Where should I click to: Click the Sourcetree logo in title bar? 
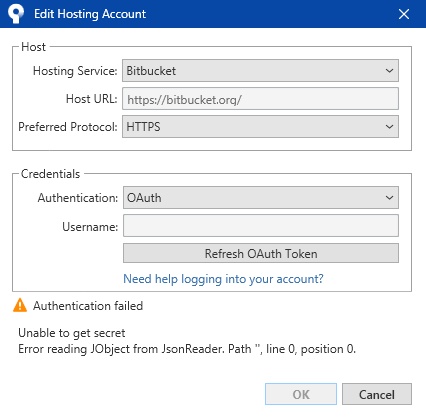pos(16,14)
